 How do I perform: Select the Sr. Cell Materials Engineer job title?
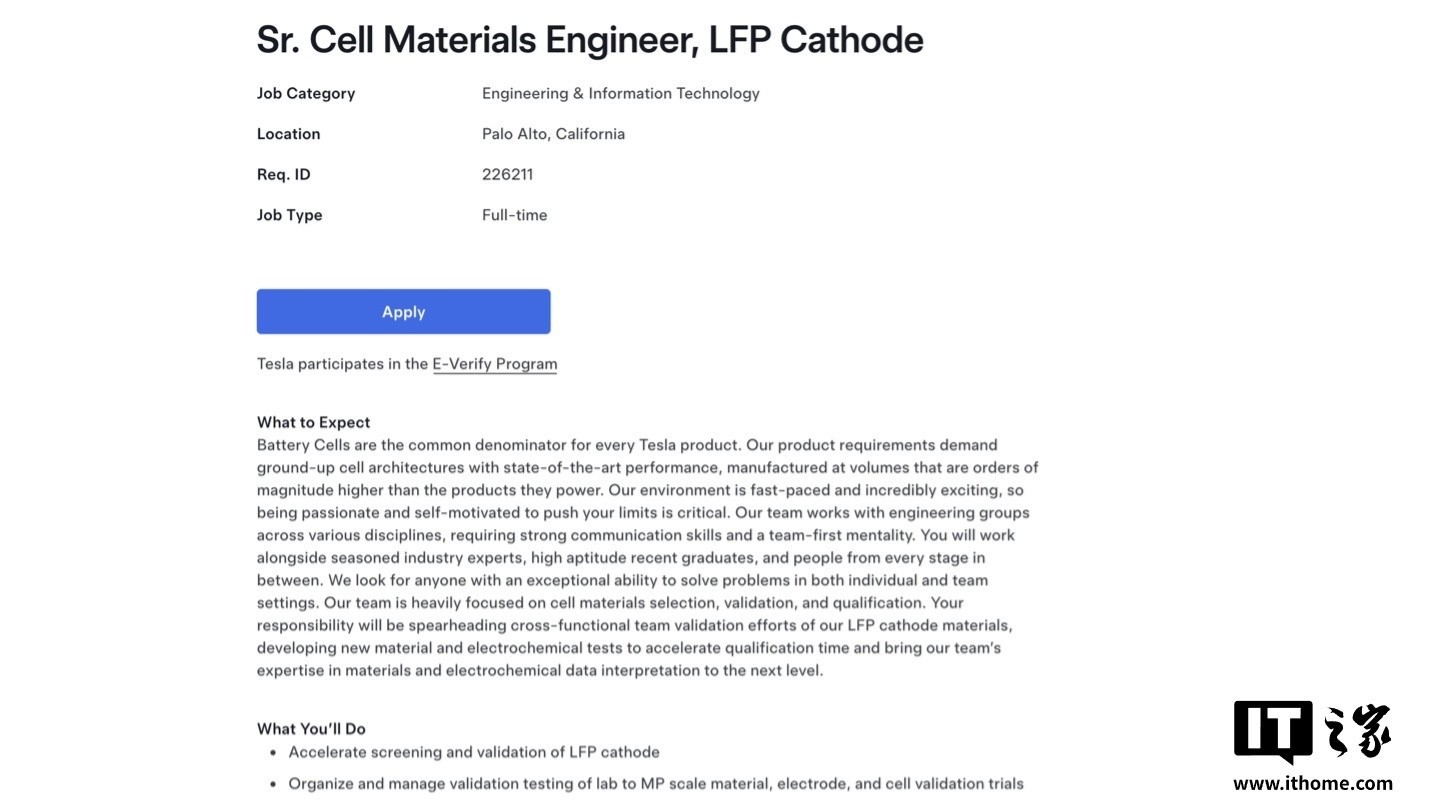590,40
